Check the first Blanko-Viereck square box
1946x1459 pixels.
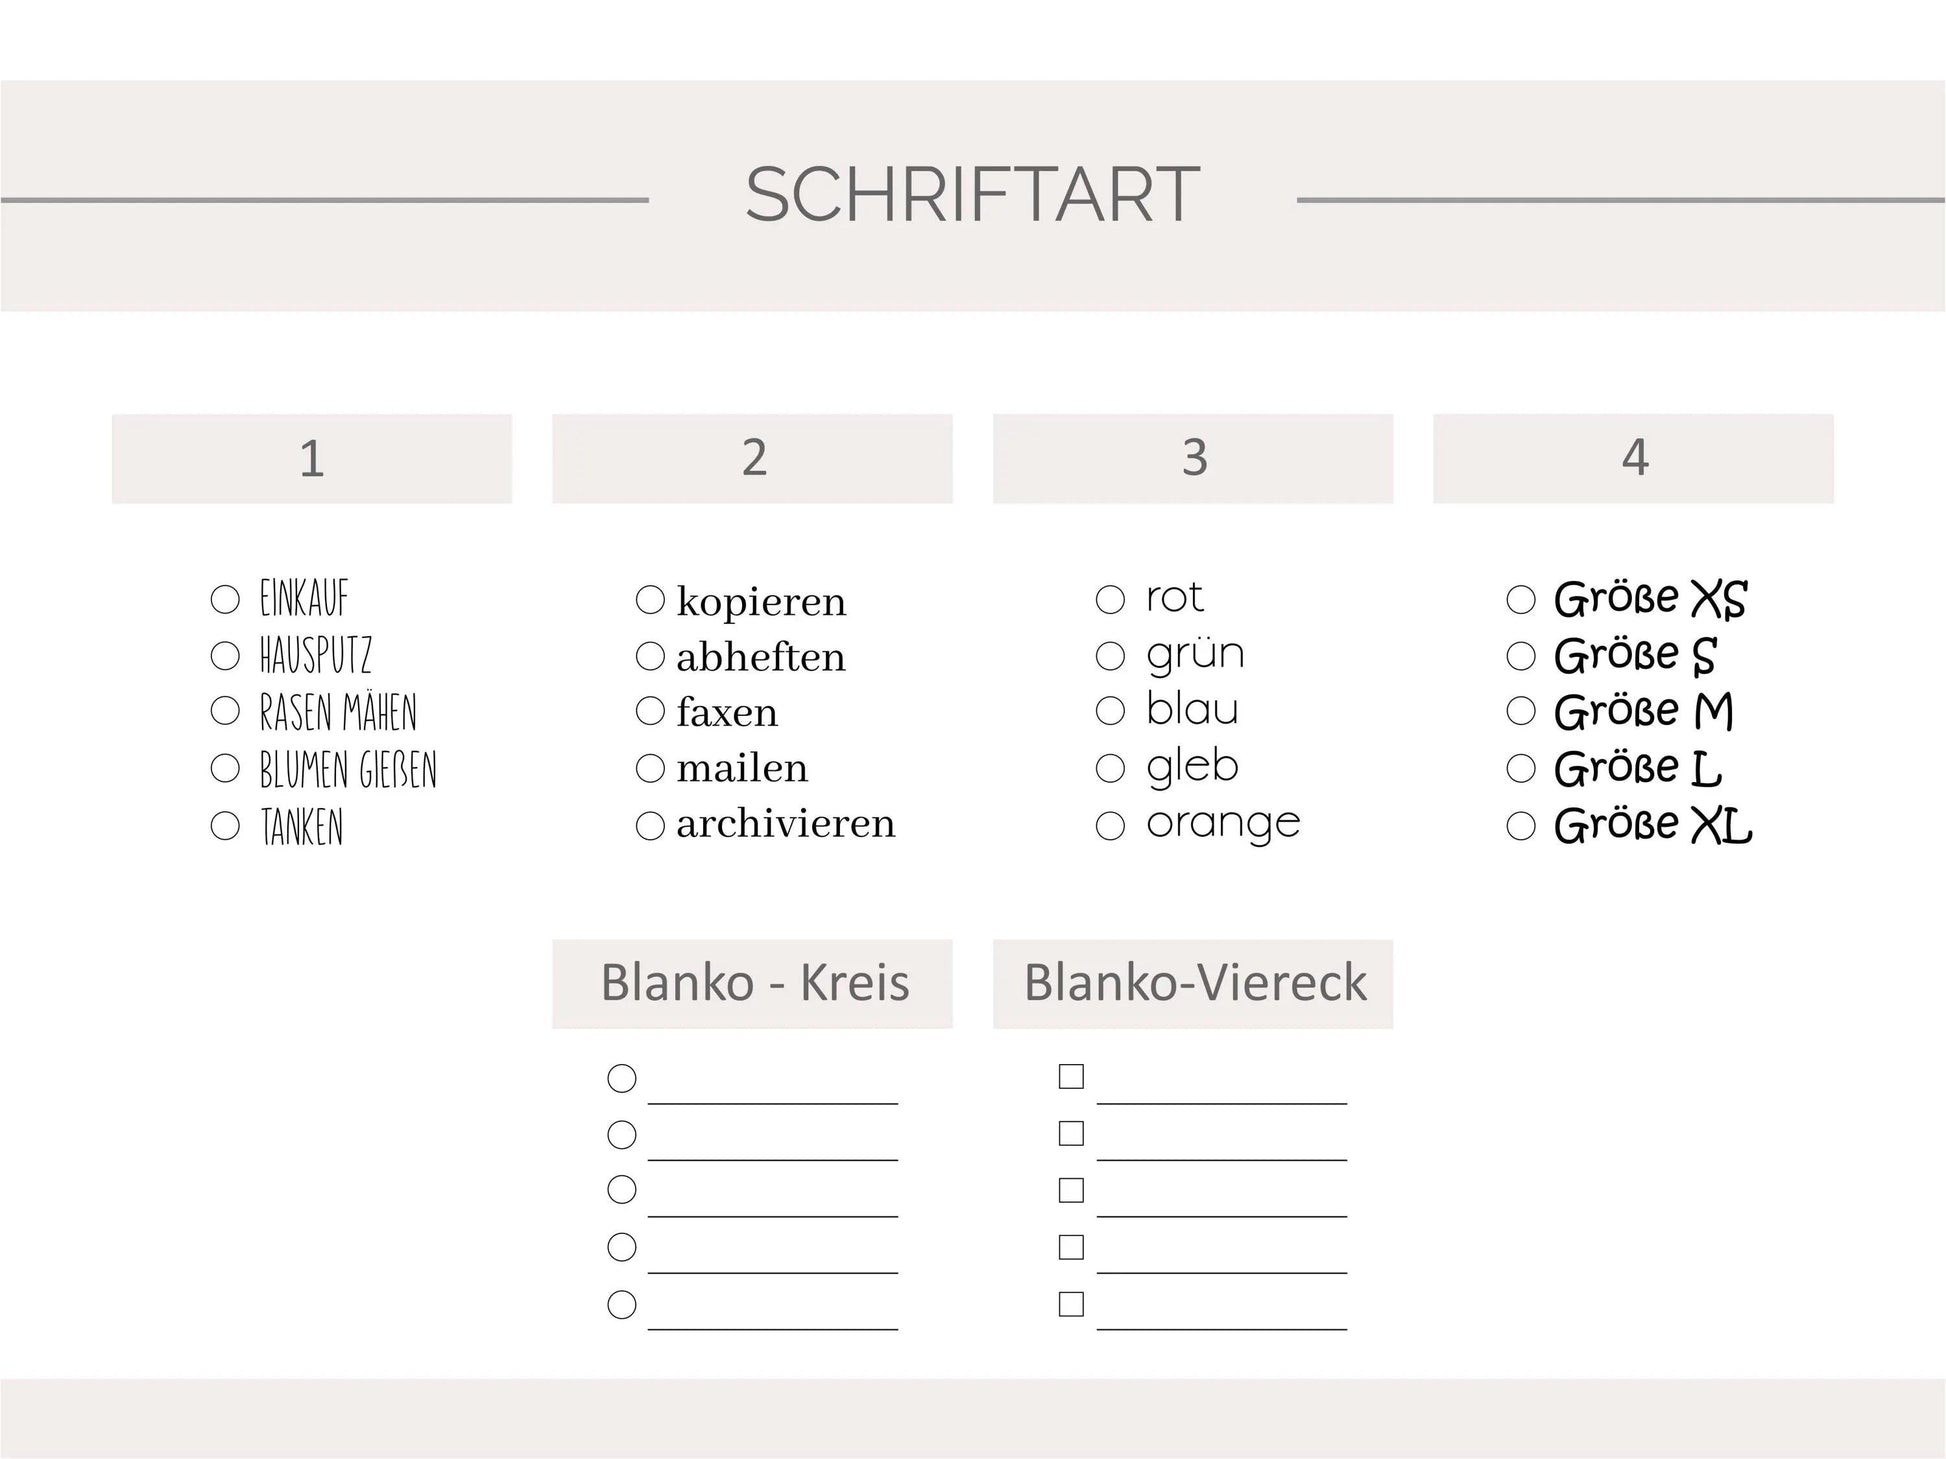(1071, 1077)
